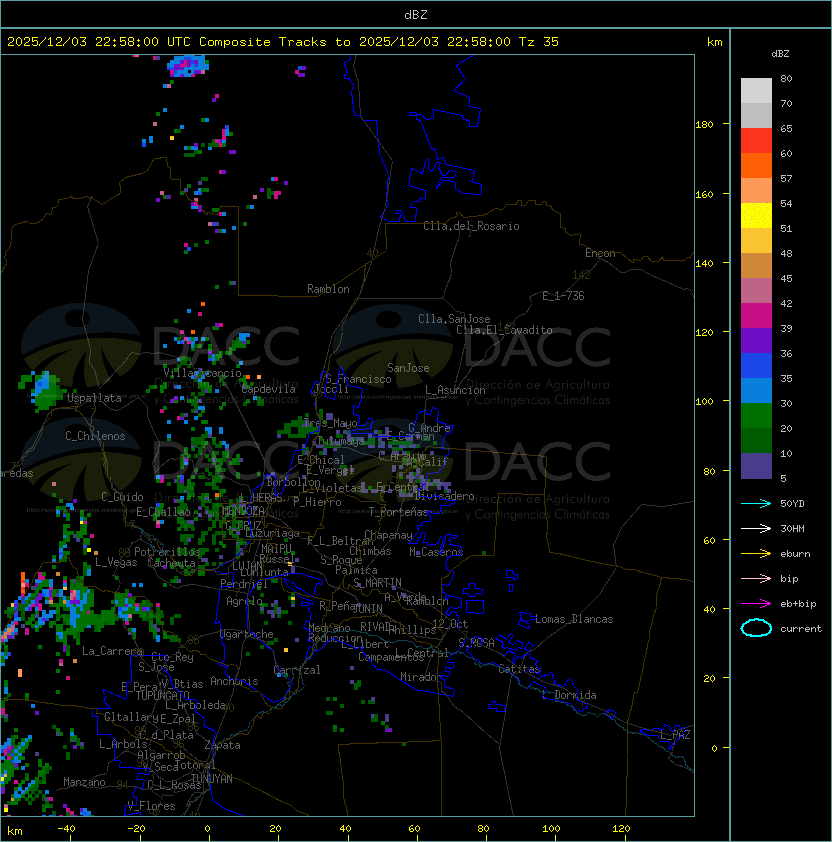Click the Manzano place label
The image size is (832, 842).
point(84,782)
